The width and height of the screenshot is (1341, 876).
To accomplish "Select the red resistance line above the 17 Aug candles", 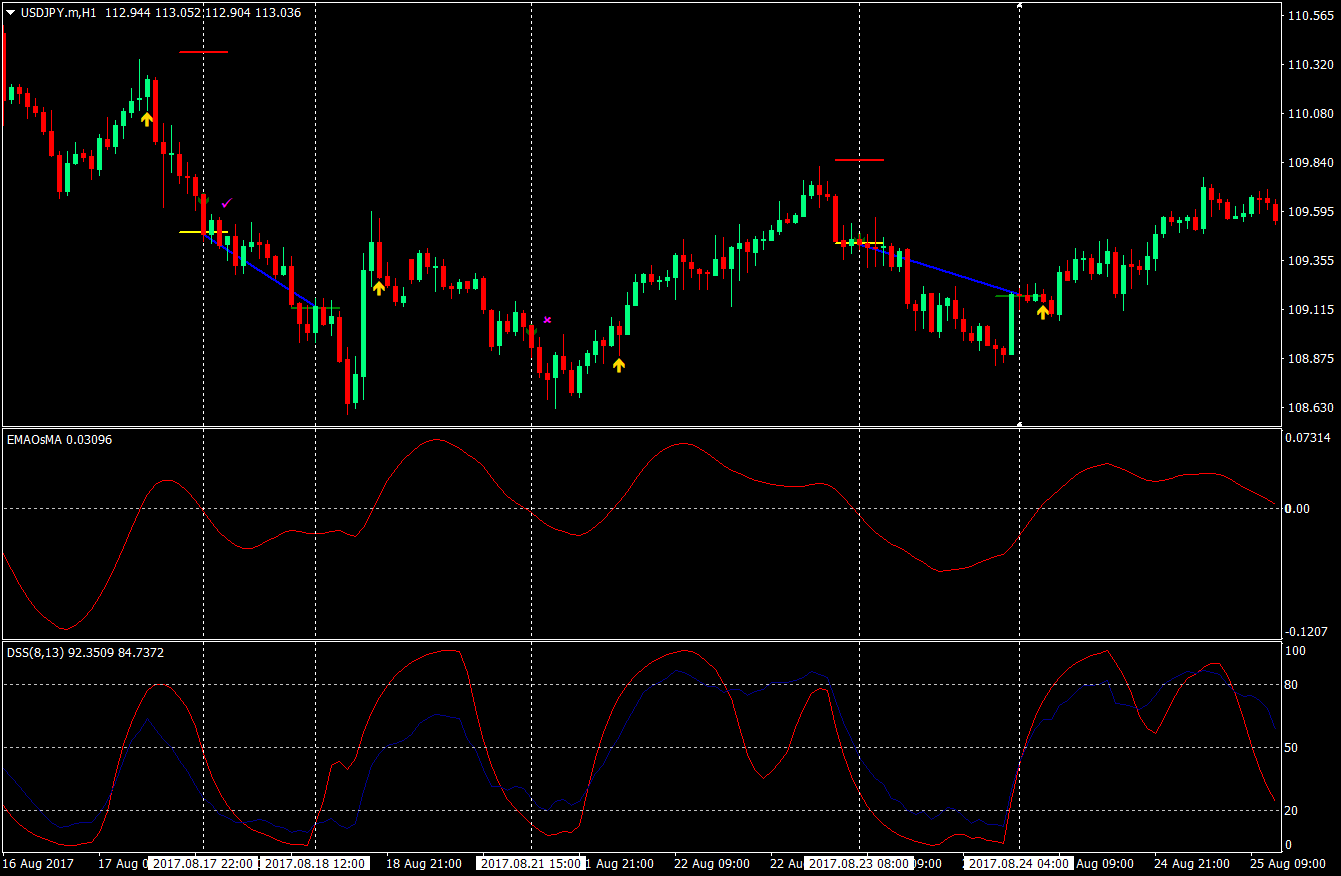I will pyautogui.click(x=205, y=52).
